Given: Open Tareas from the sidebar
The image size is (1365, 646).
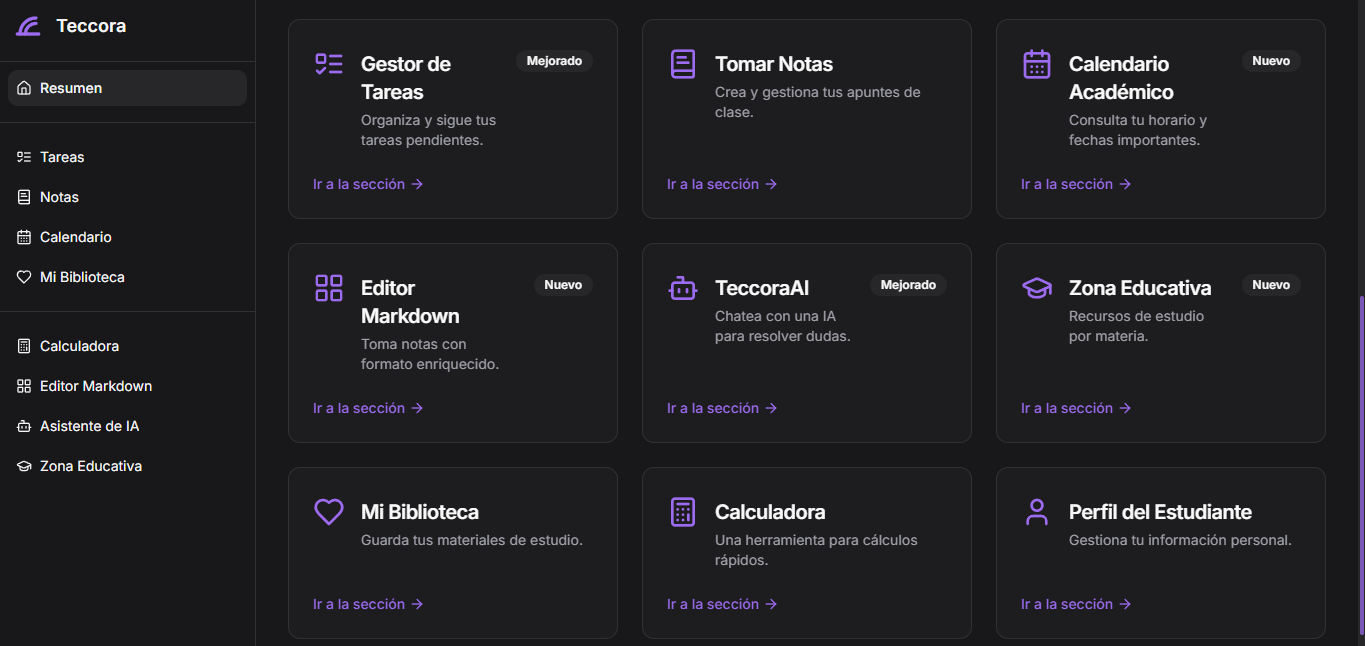Looking at the screenshot, I should pos(62,157).
